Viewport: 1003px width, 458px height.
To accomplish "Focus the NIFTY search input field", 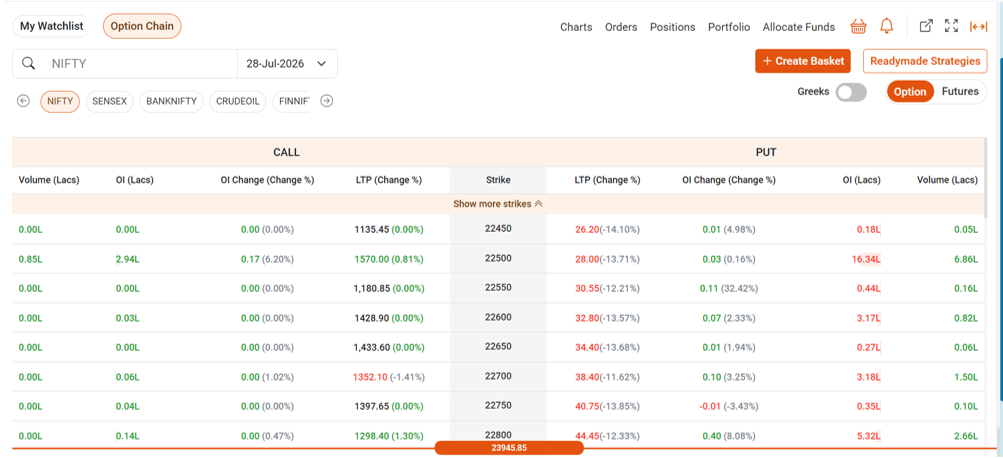I will (x=141, y=63).
